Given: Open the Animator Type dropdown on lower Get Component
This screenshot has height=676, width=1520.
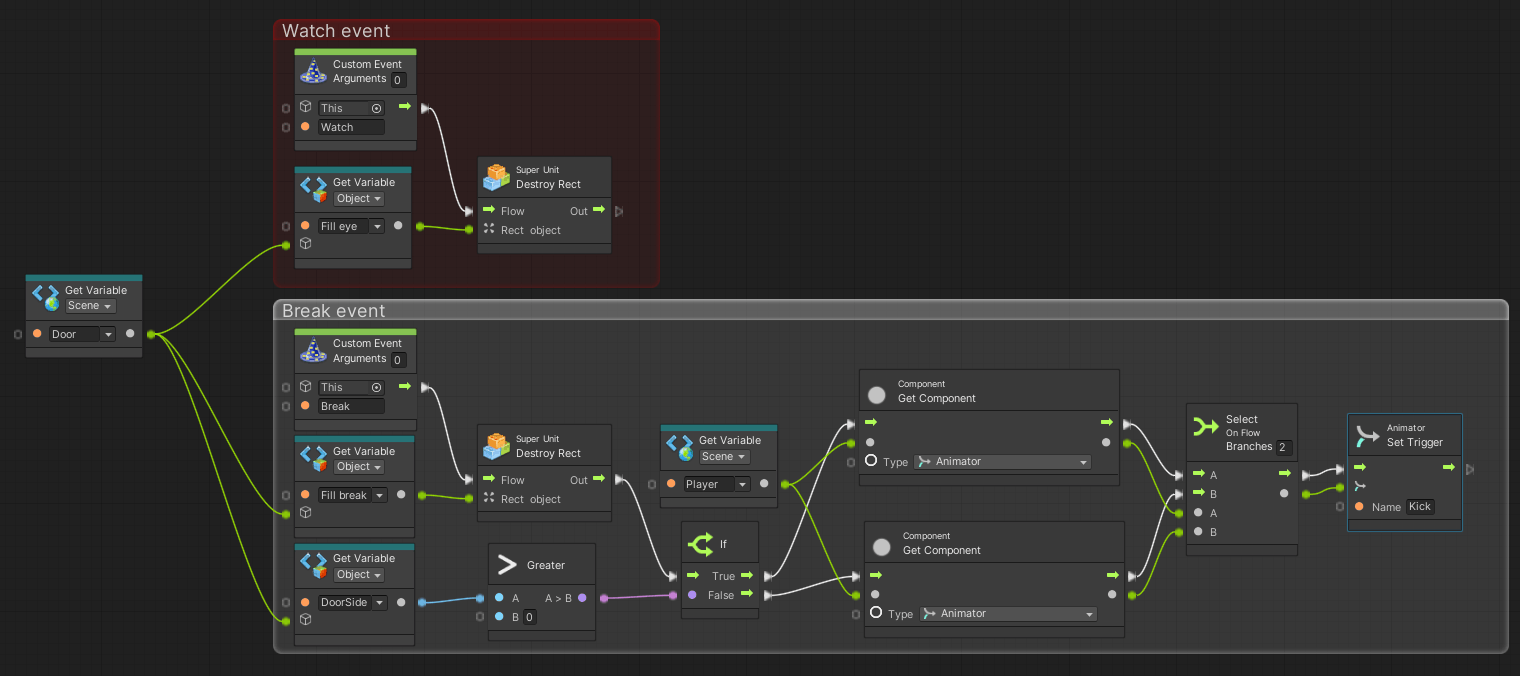Looking at the screenshot, I should pos(1006,613).
